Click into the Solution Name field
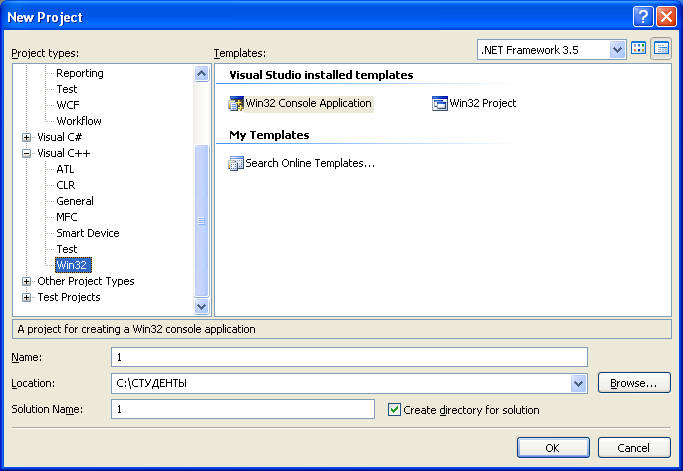Screen dimensions: 683x471 tap(243, 409)
